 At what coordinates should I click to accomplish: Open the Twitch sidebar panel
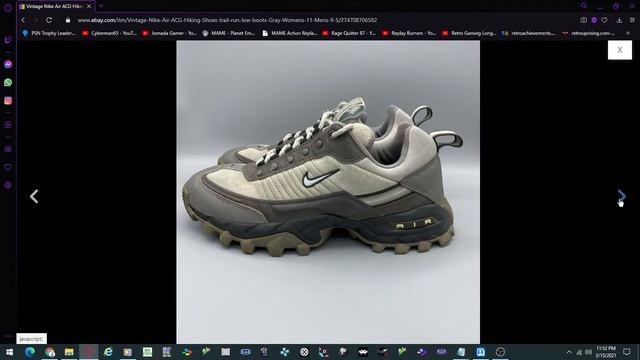(8, 40)
